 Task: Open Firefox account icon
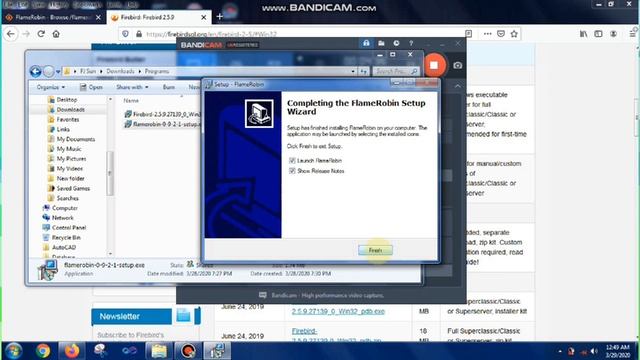613,34
